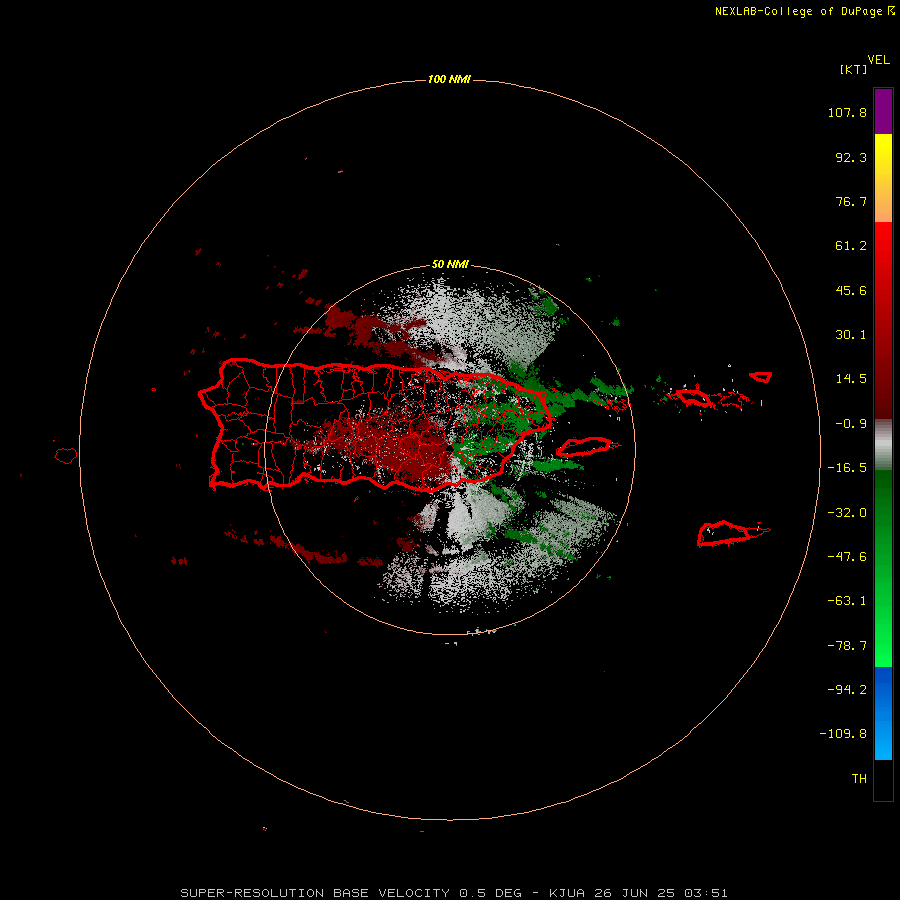Click the -63.1 velocity scale value
Image resolution: width=900 pixels, height=900 pixels.
(847, 601)
